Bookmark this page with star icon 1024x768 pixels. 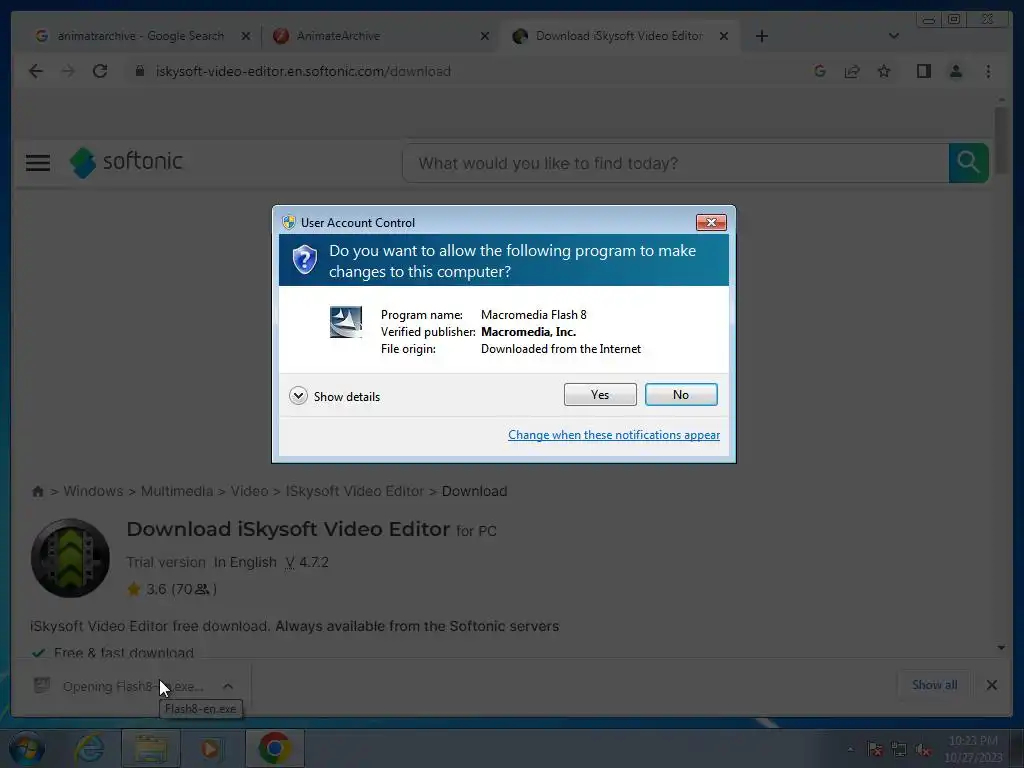(884, 71)
